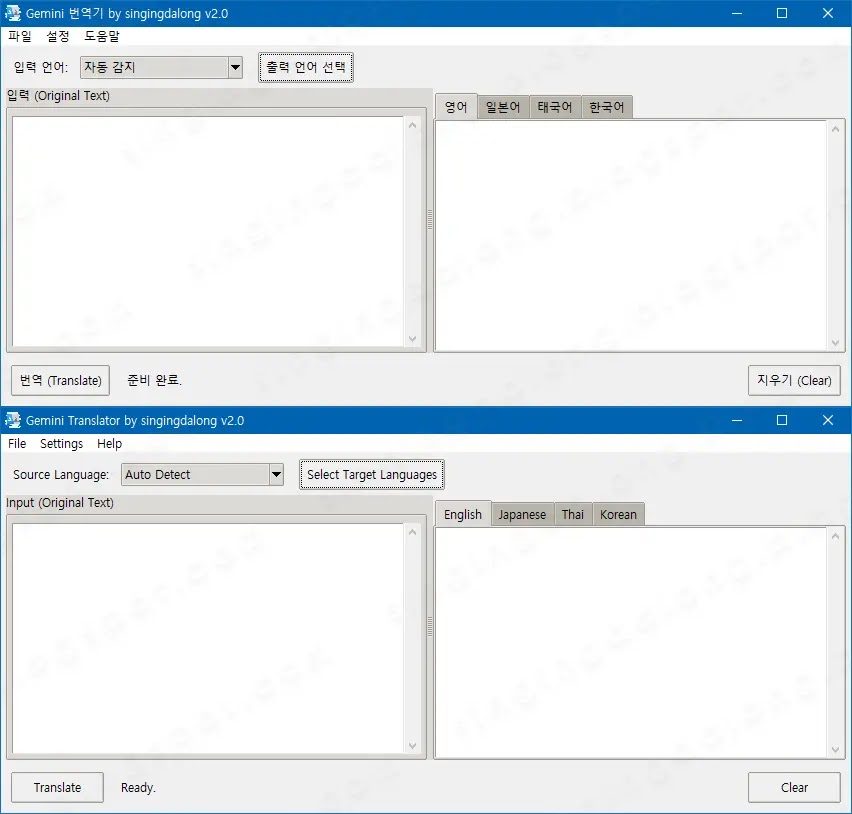Switch to the 태국어 tab

point(555,107)
